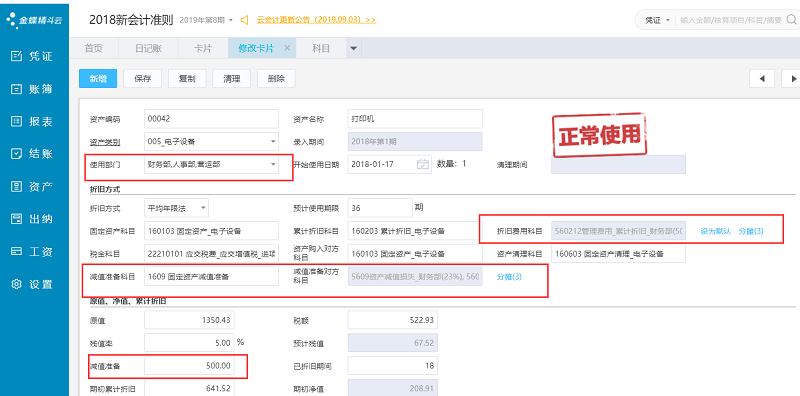Click the 预计使用期限 field 36
This screenshot has height=396, width=800.
coord(380,208)
